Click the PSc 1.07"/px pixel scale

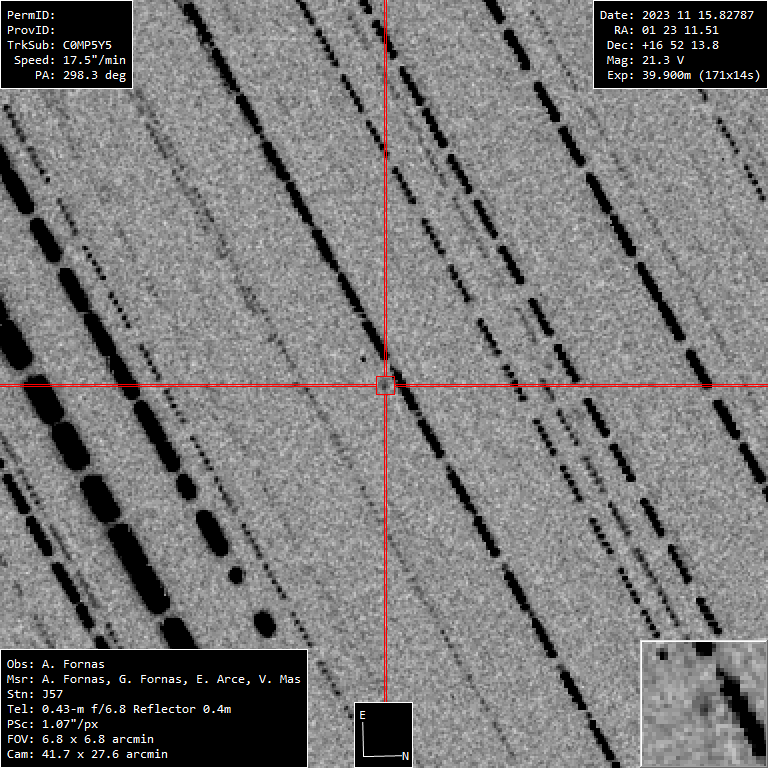(55, 724)
